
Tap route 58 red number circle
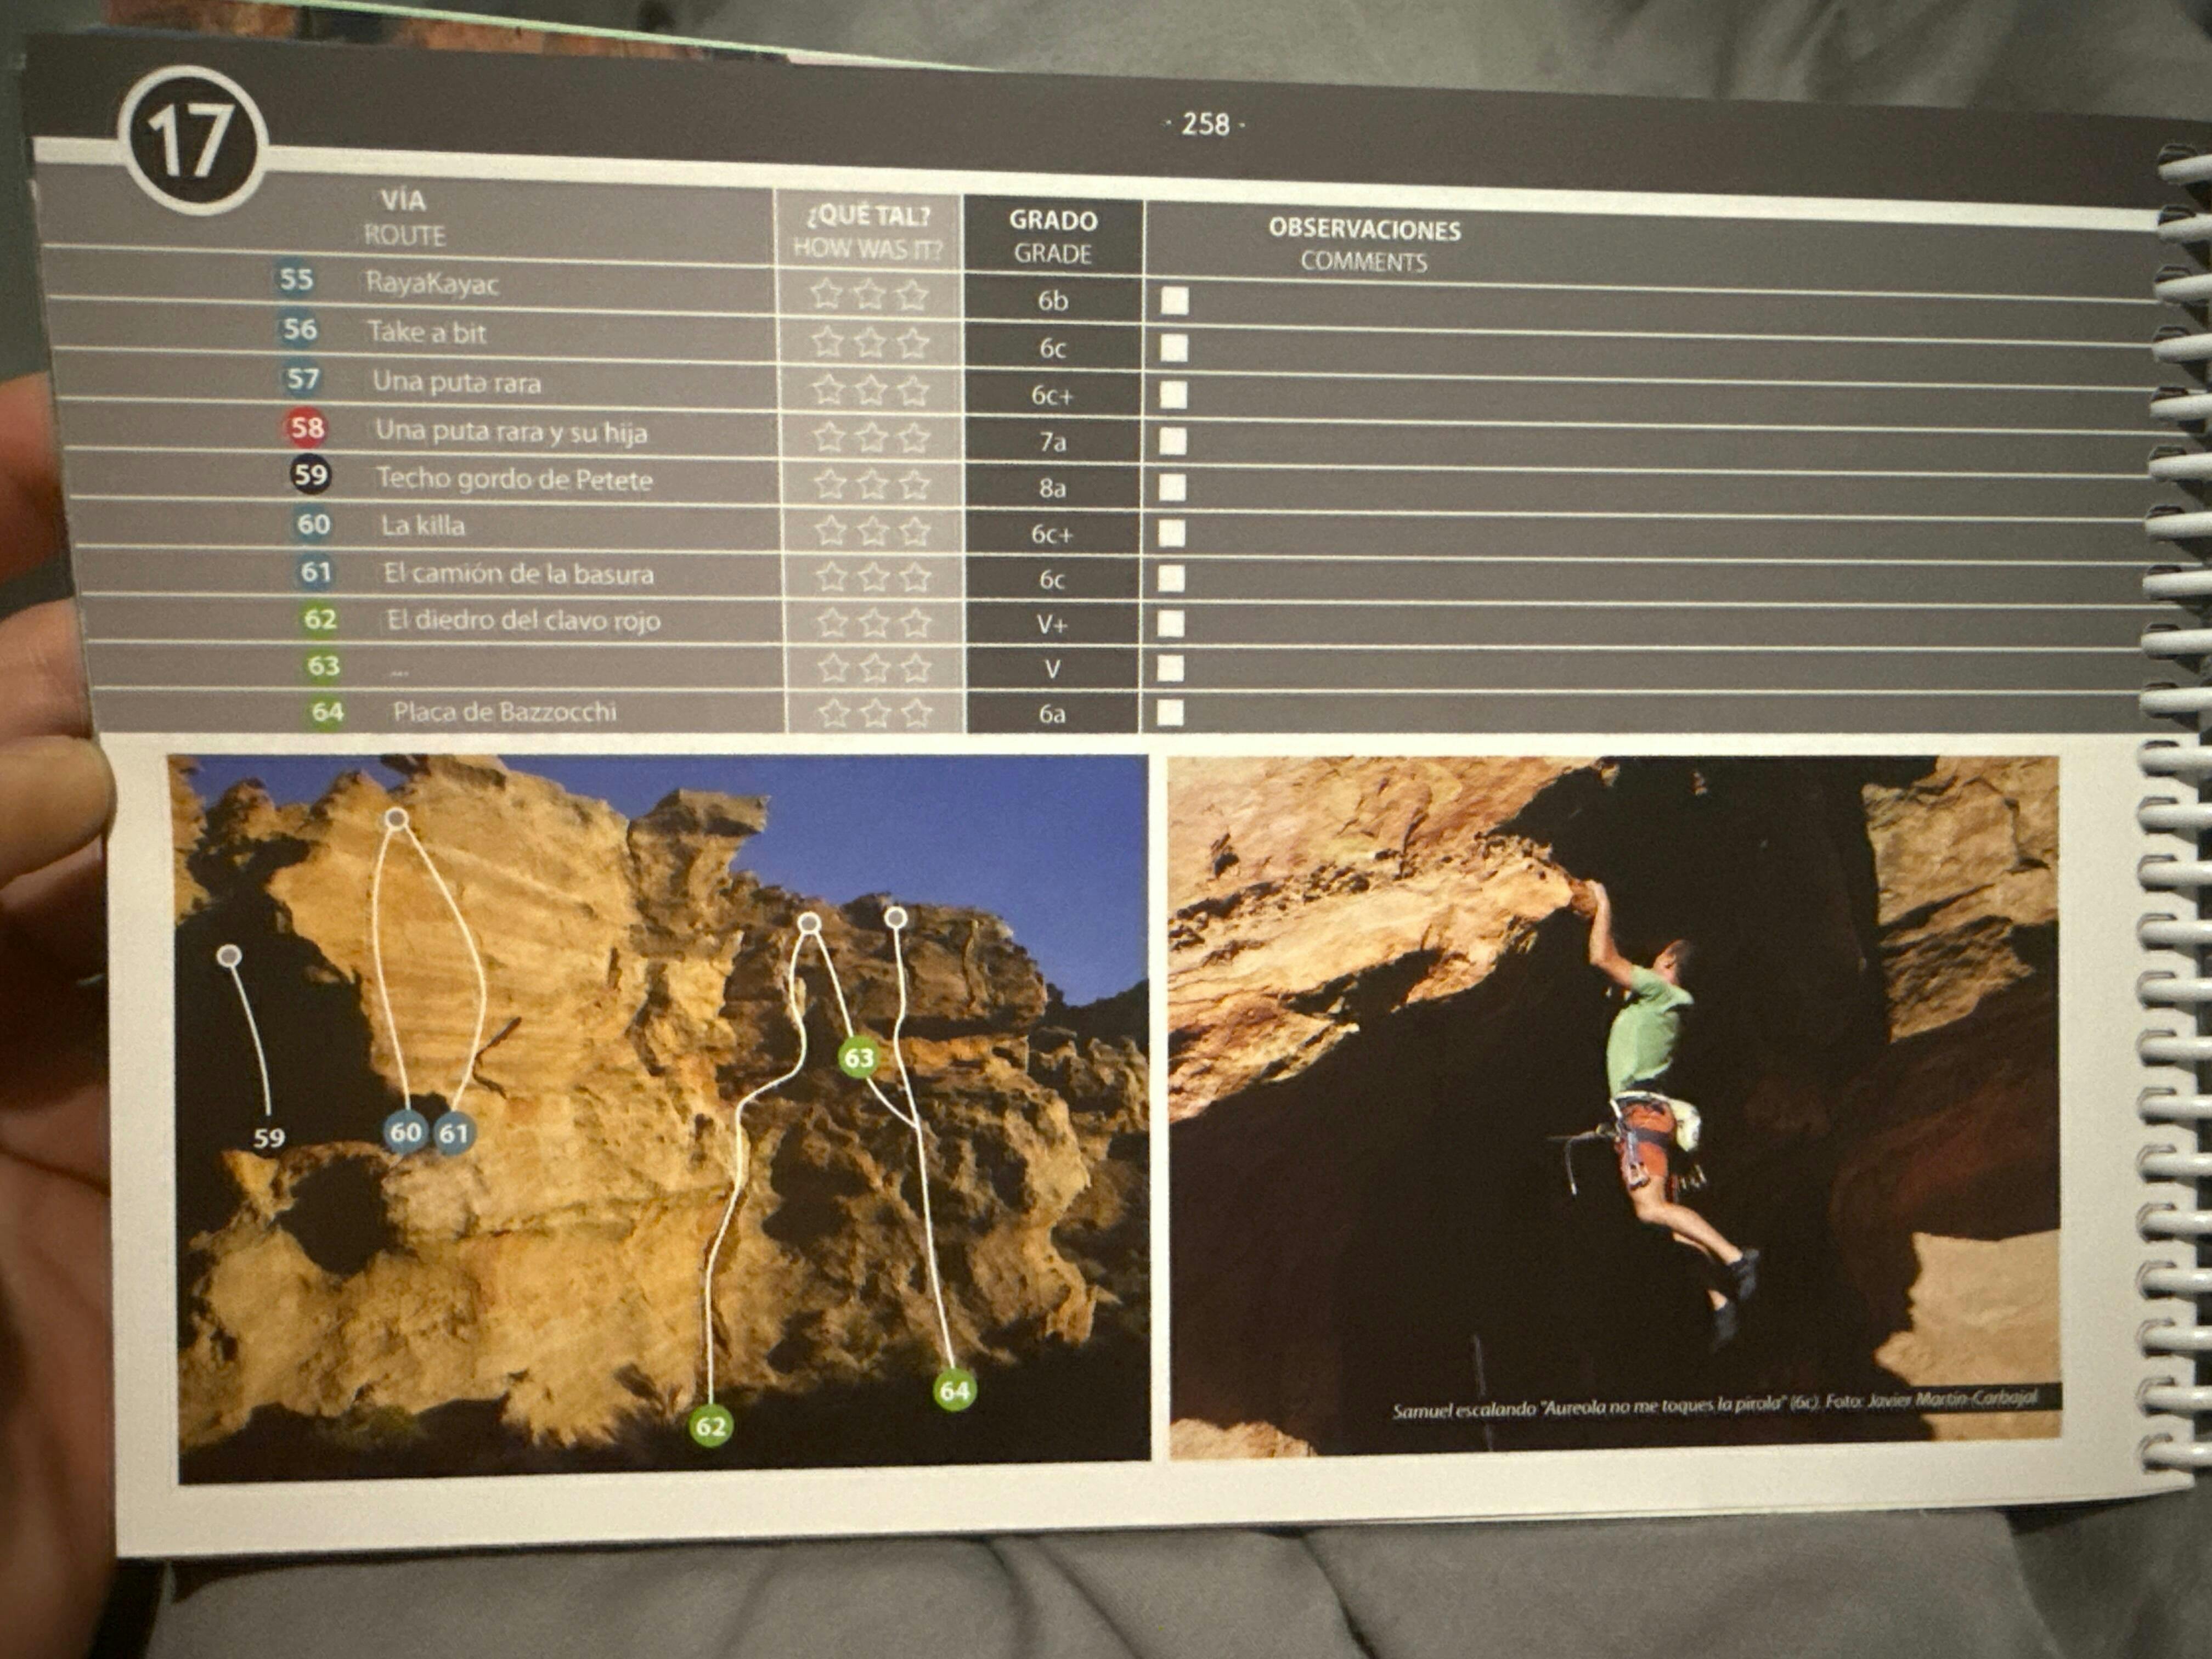(x=306, y=428)
